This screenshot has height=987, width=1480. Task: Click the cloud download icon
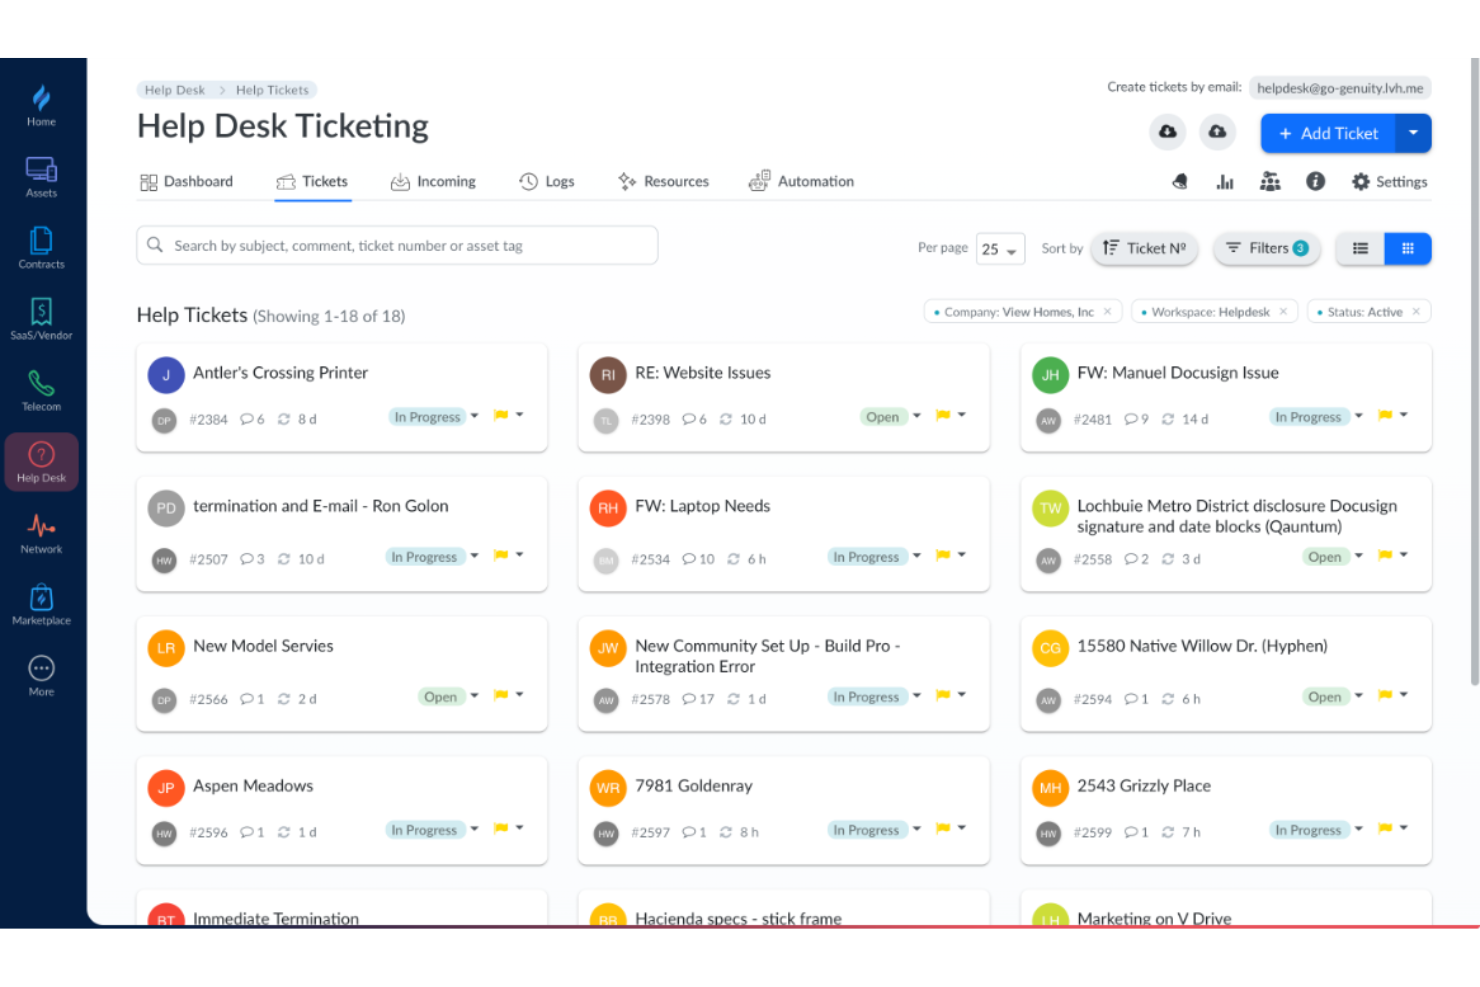point(1167,131)
